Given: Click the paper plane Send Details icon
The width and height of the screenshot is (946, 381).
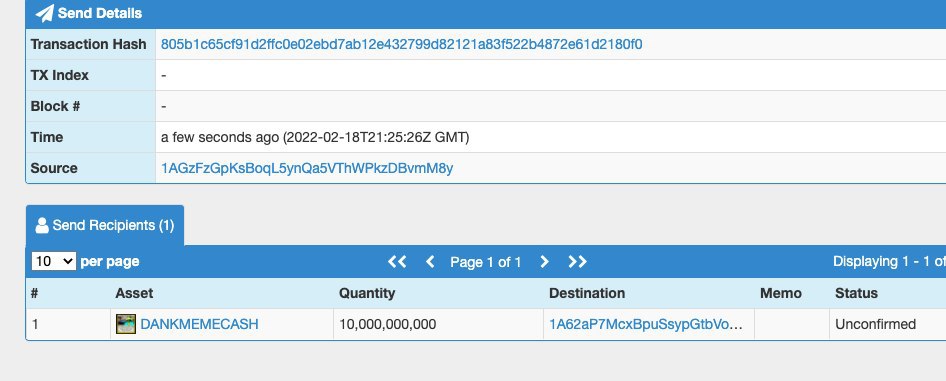Looking at the screenshot, I should point(45,13).
